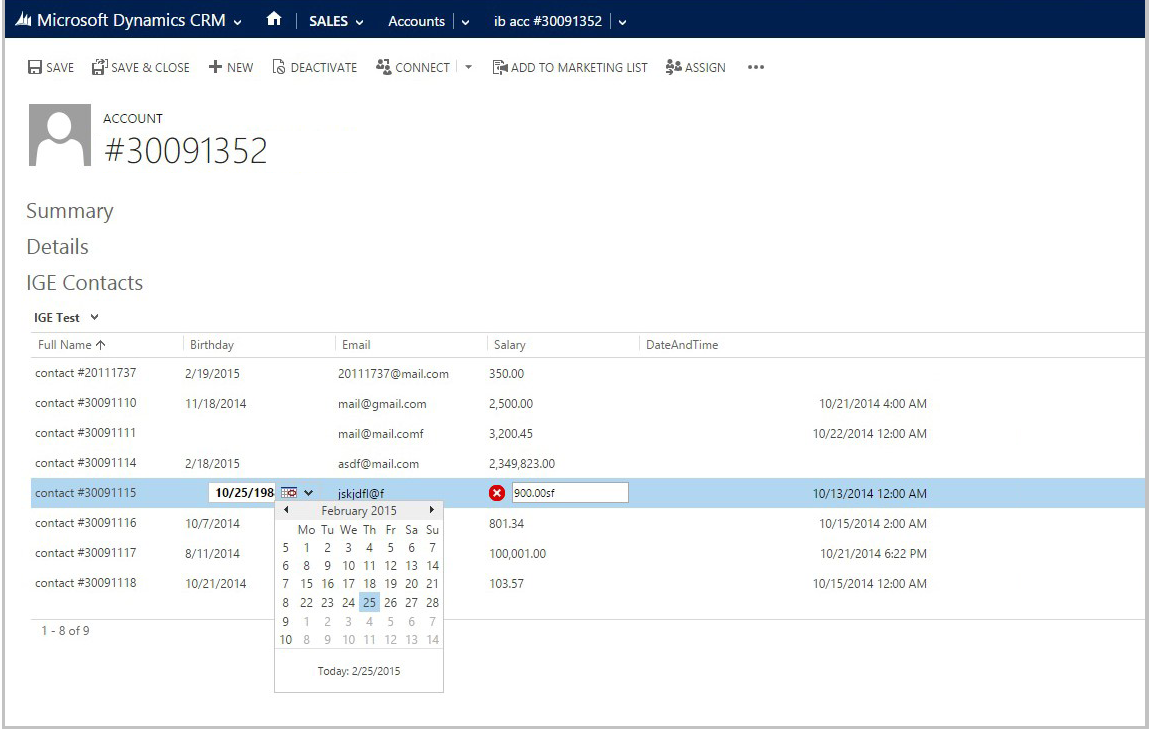1151x730 pixels.
Task: Click the salary value 2,349,823.00
Action: pyautogui.click(x=522, y=464)
